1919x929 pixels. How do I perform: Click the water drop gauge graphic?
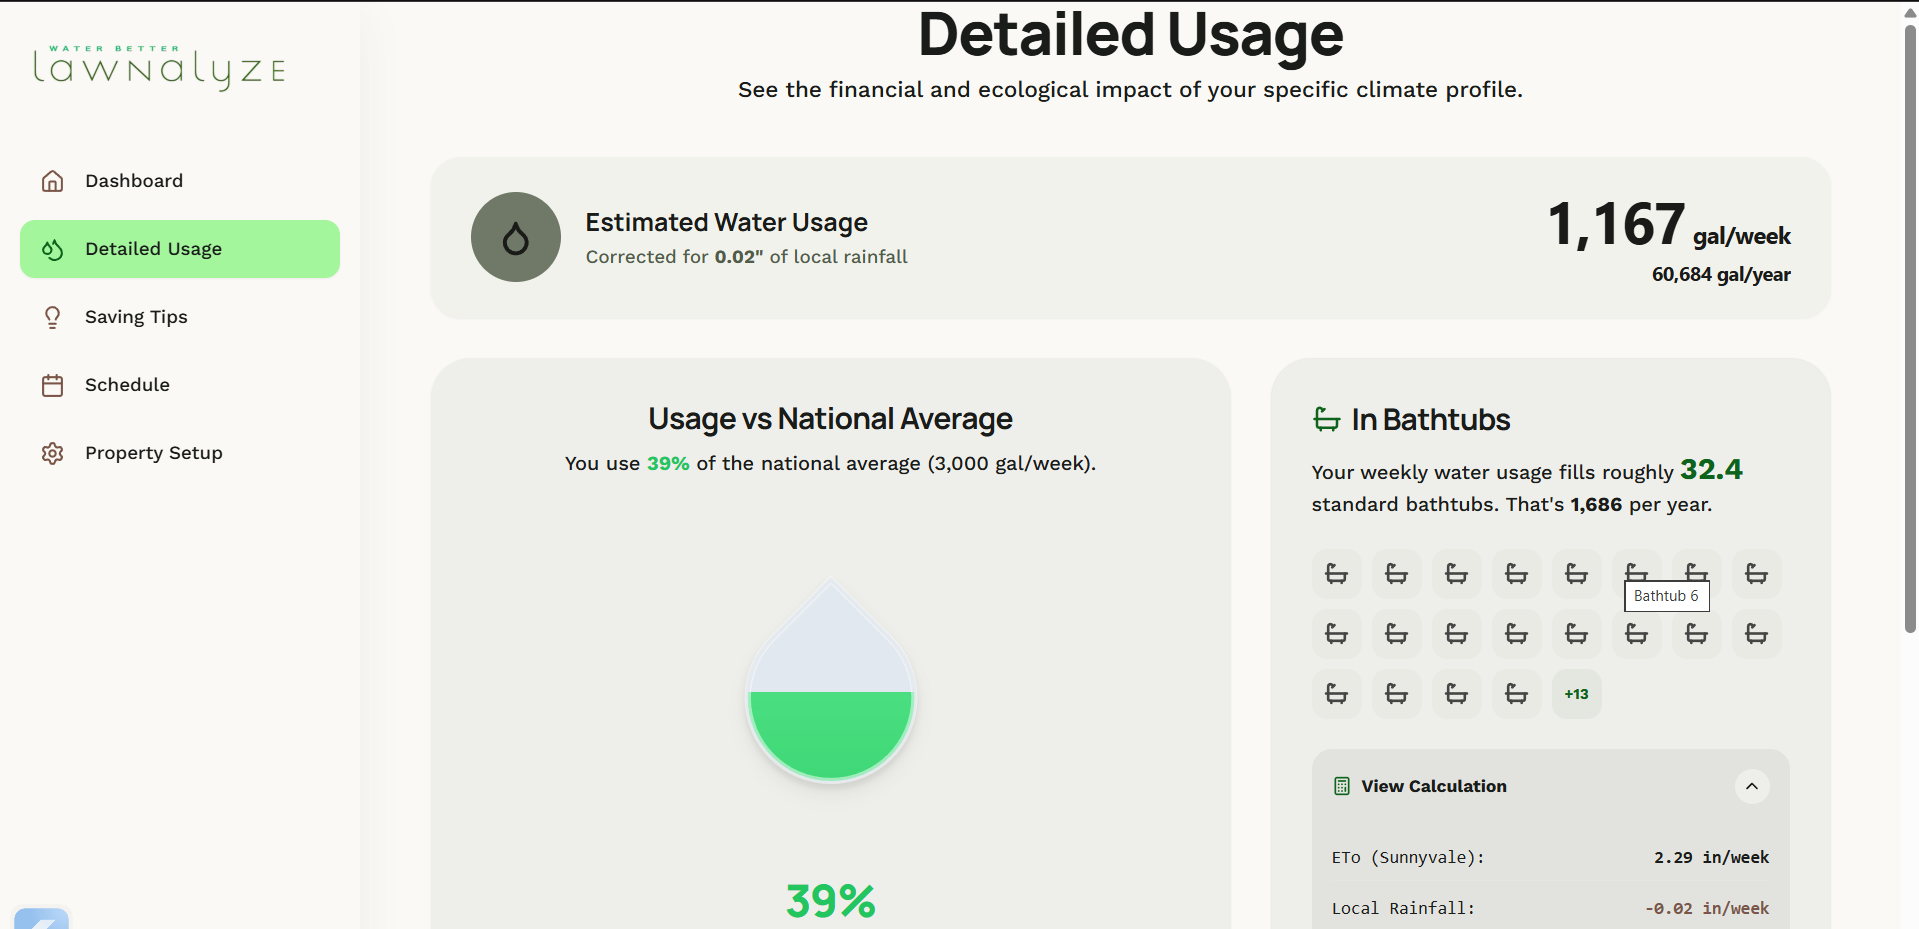(831, 680)
